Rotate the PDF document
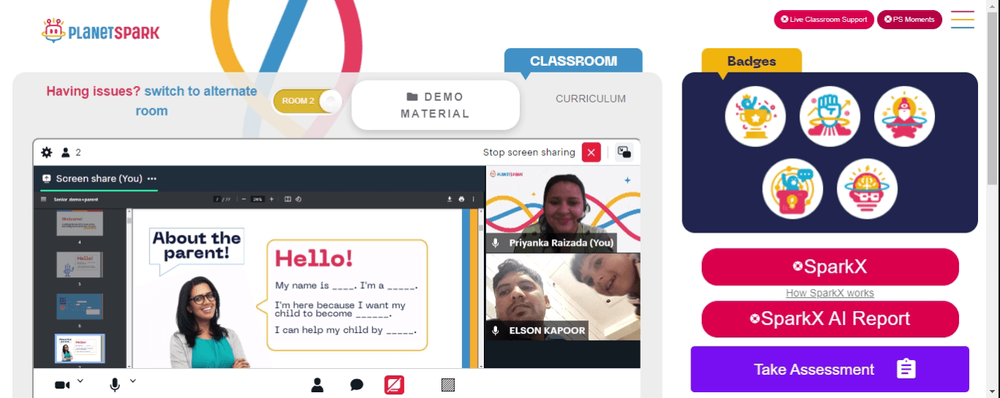The height and width of the screenshot is (398, 1000). pyautogui.click(x=298, y=199)
